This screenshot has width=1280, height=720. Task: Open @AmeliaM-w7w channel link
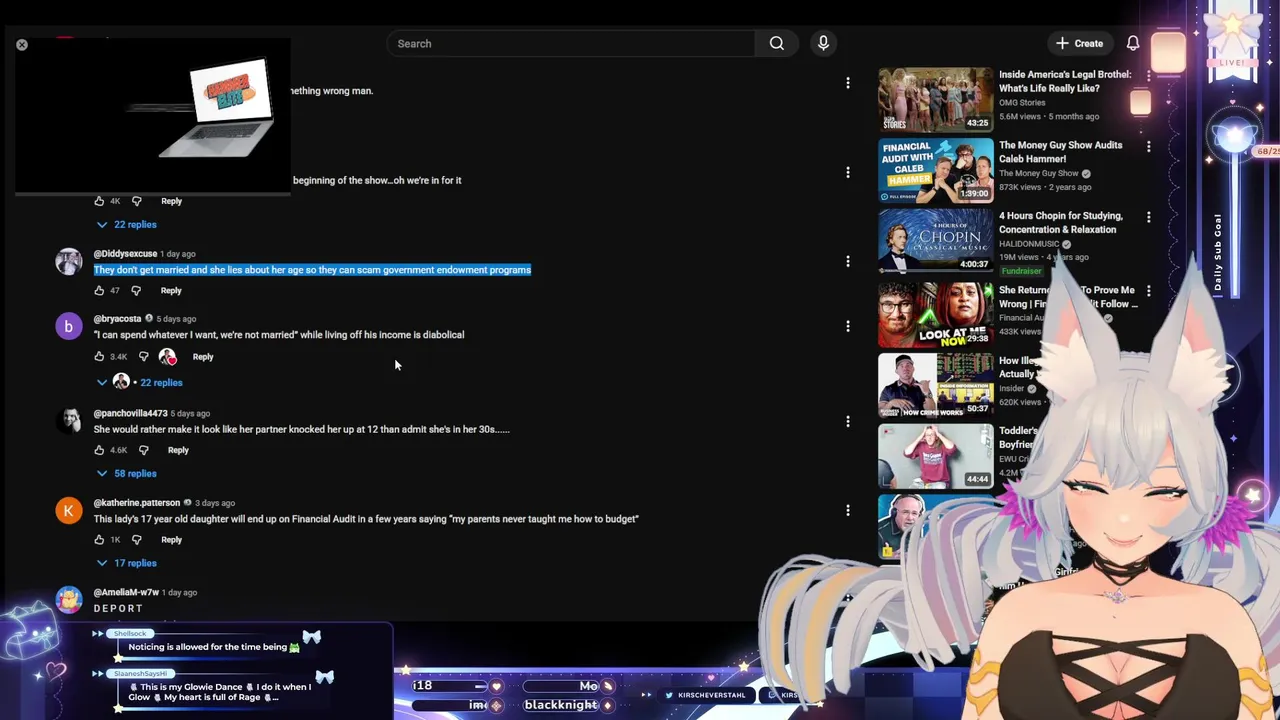pyautogui.click(x=126, y=592)
